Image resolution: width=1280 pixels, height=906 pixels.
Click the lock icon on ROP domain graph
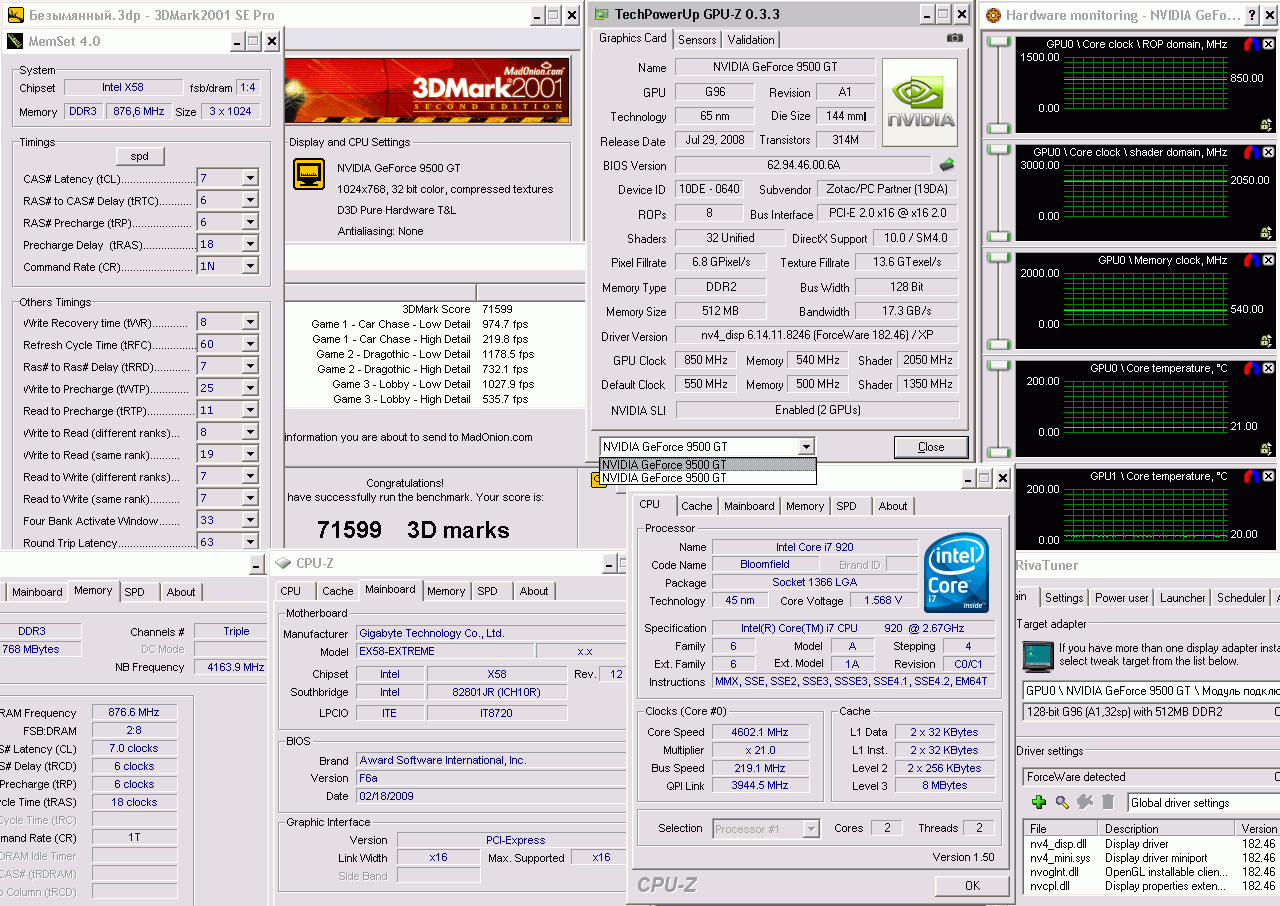pyautogui.click(x=1266, y=124)
